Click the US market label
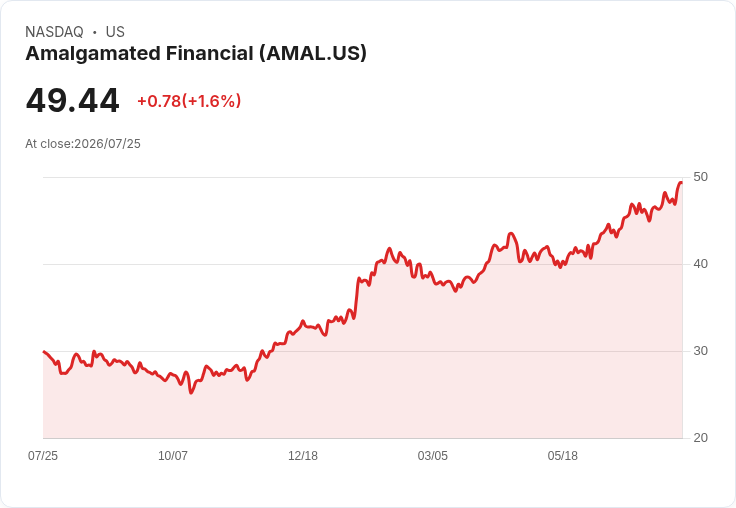Image resolution: width=736 pixels, height=508 pixels. (115, 32)
